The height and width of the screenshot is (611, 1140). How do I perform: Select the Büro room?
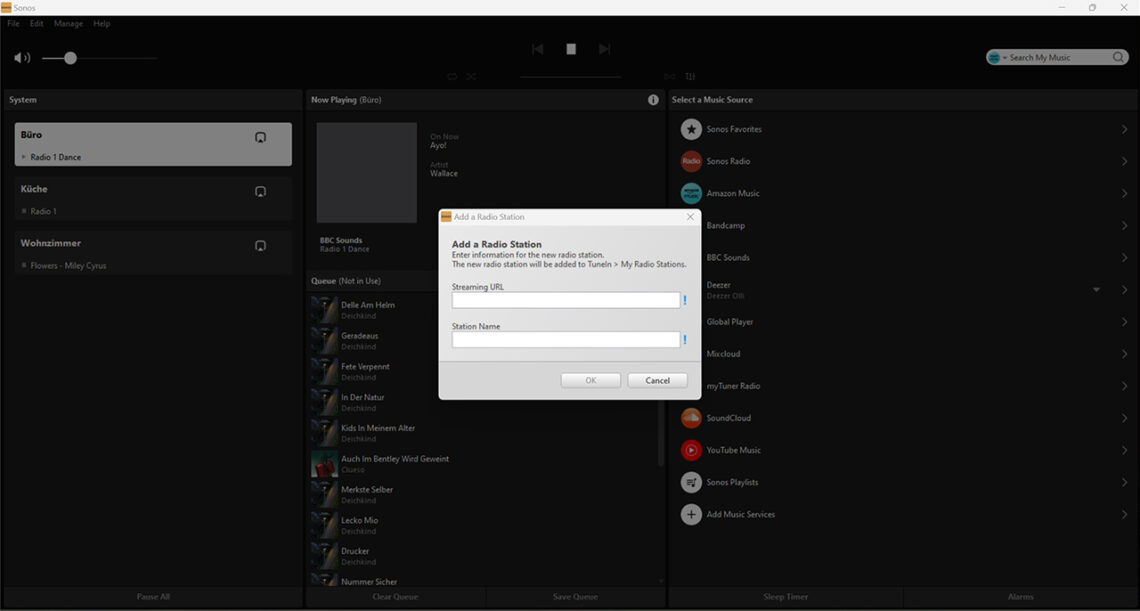click(153, 144)
